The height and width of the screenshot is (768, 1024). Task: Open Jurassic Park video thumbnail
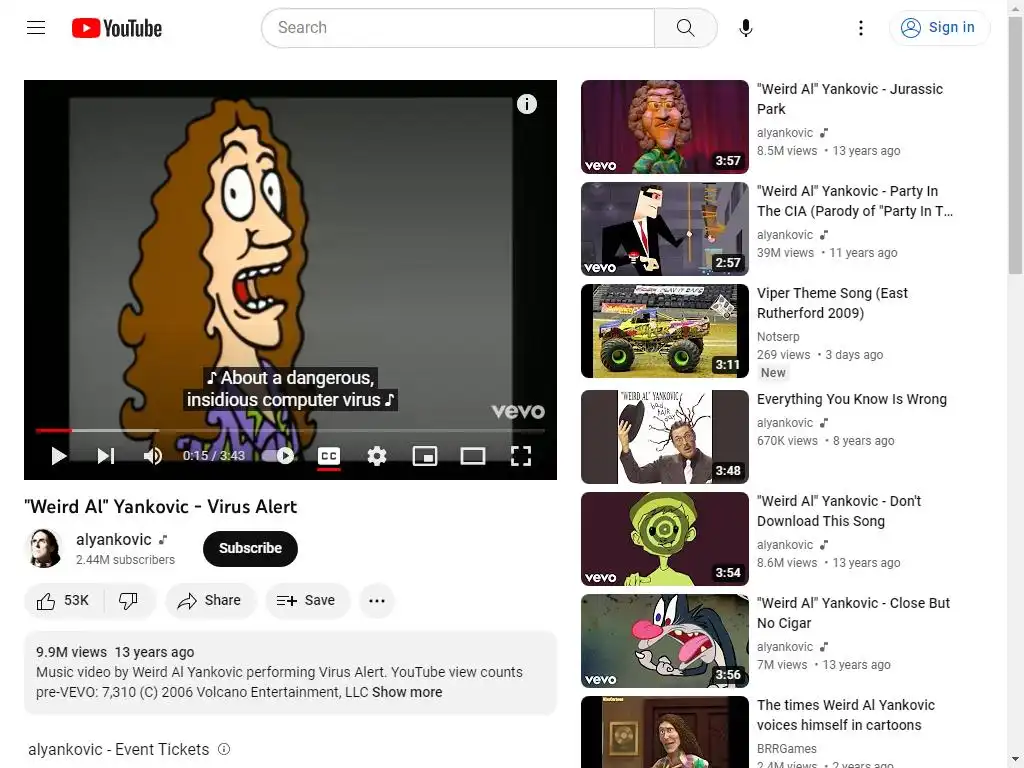point(664,127)
